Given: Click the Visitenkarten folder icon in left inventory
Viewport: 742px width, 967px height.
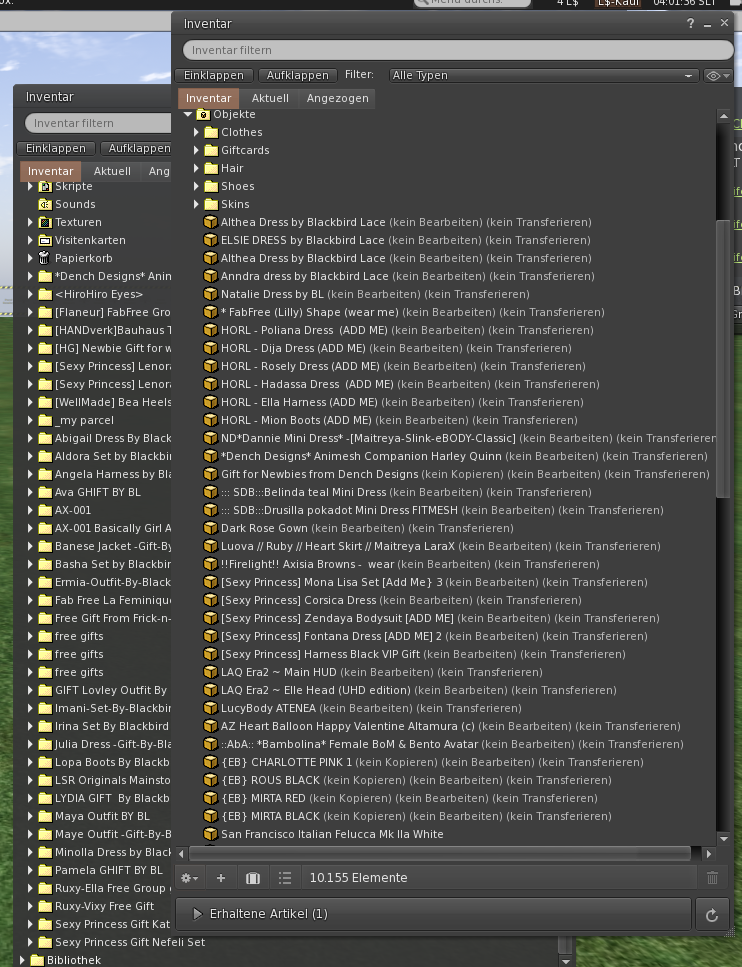Looking at the screenshot, I should (x=44, y=240).
